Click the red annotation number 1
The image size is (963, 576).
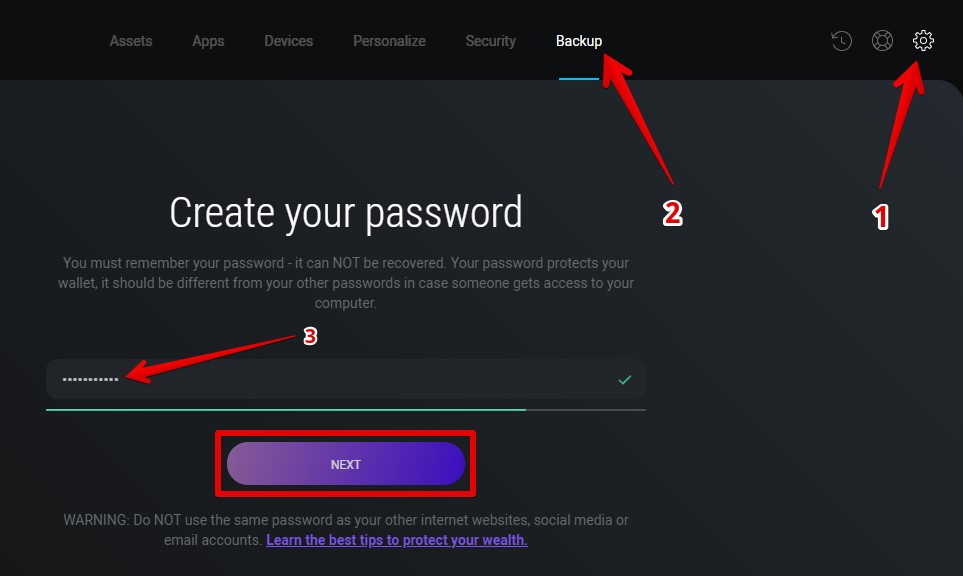click(881, 218)
